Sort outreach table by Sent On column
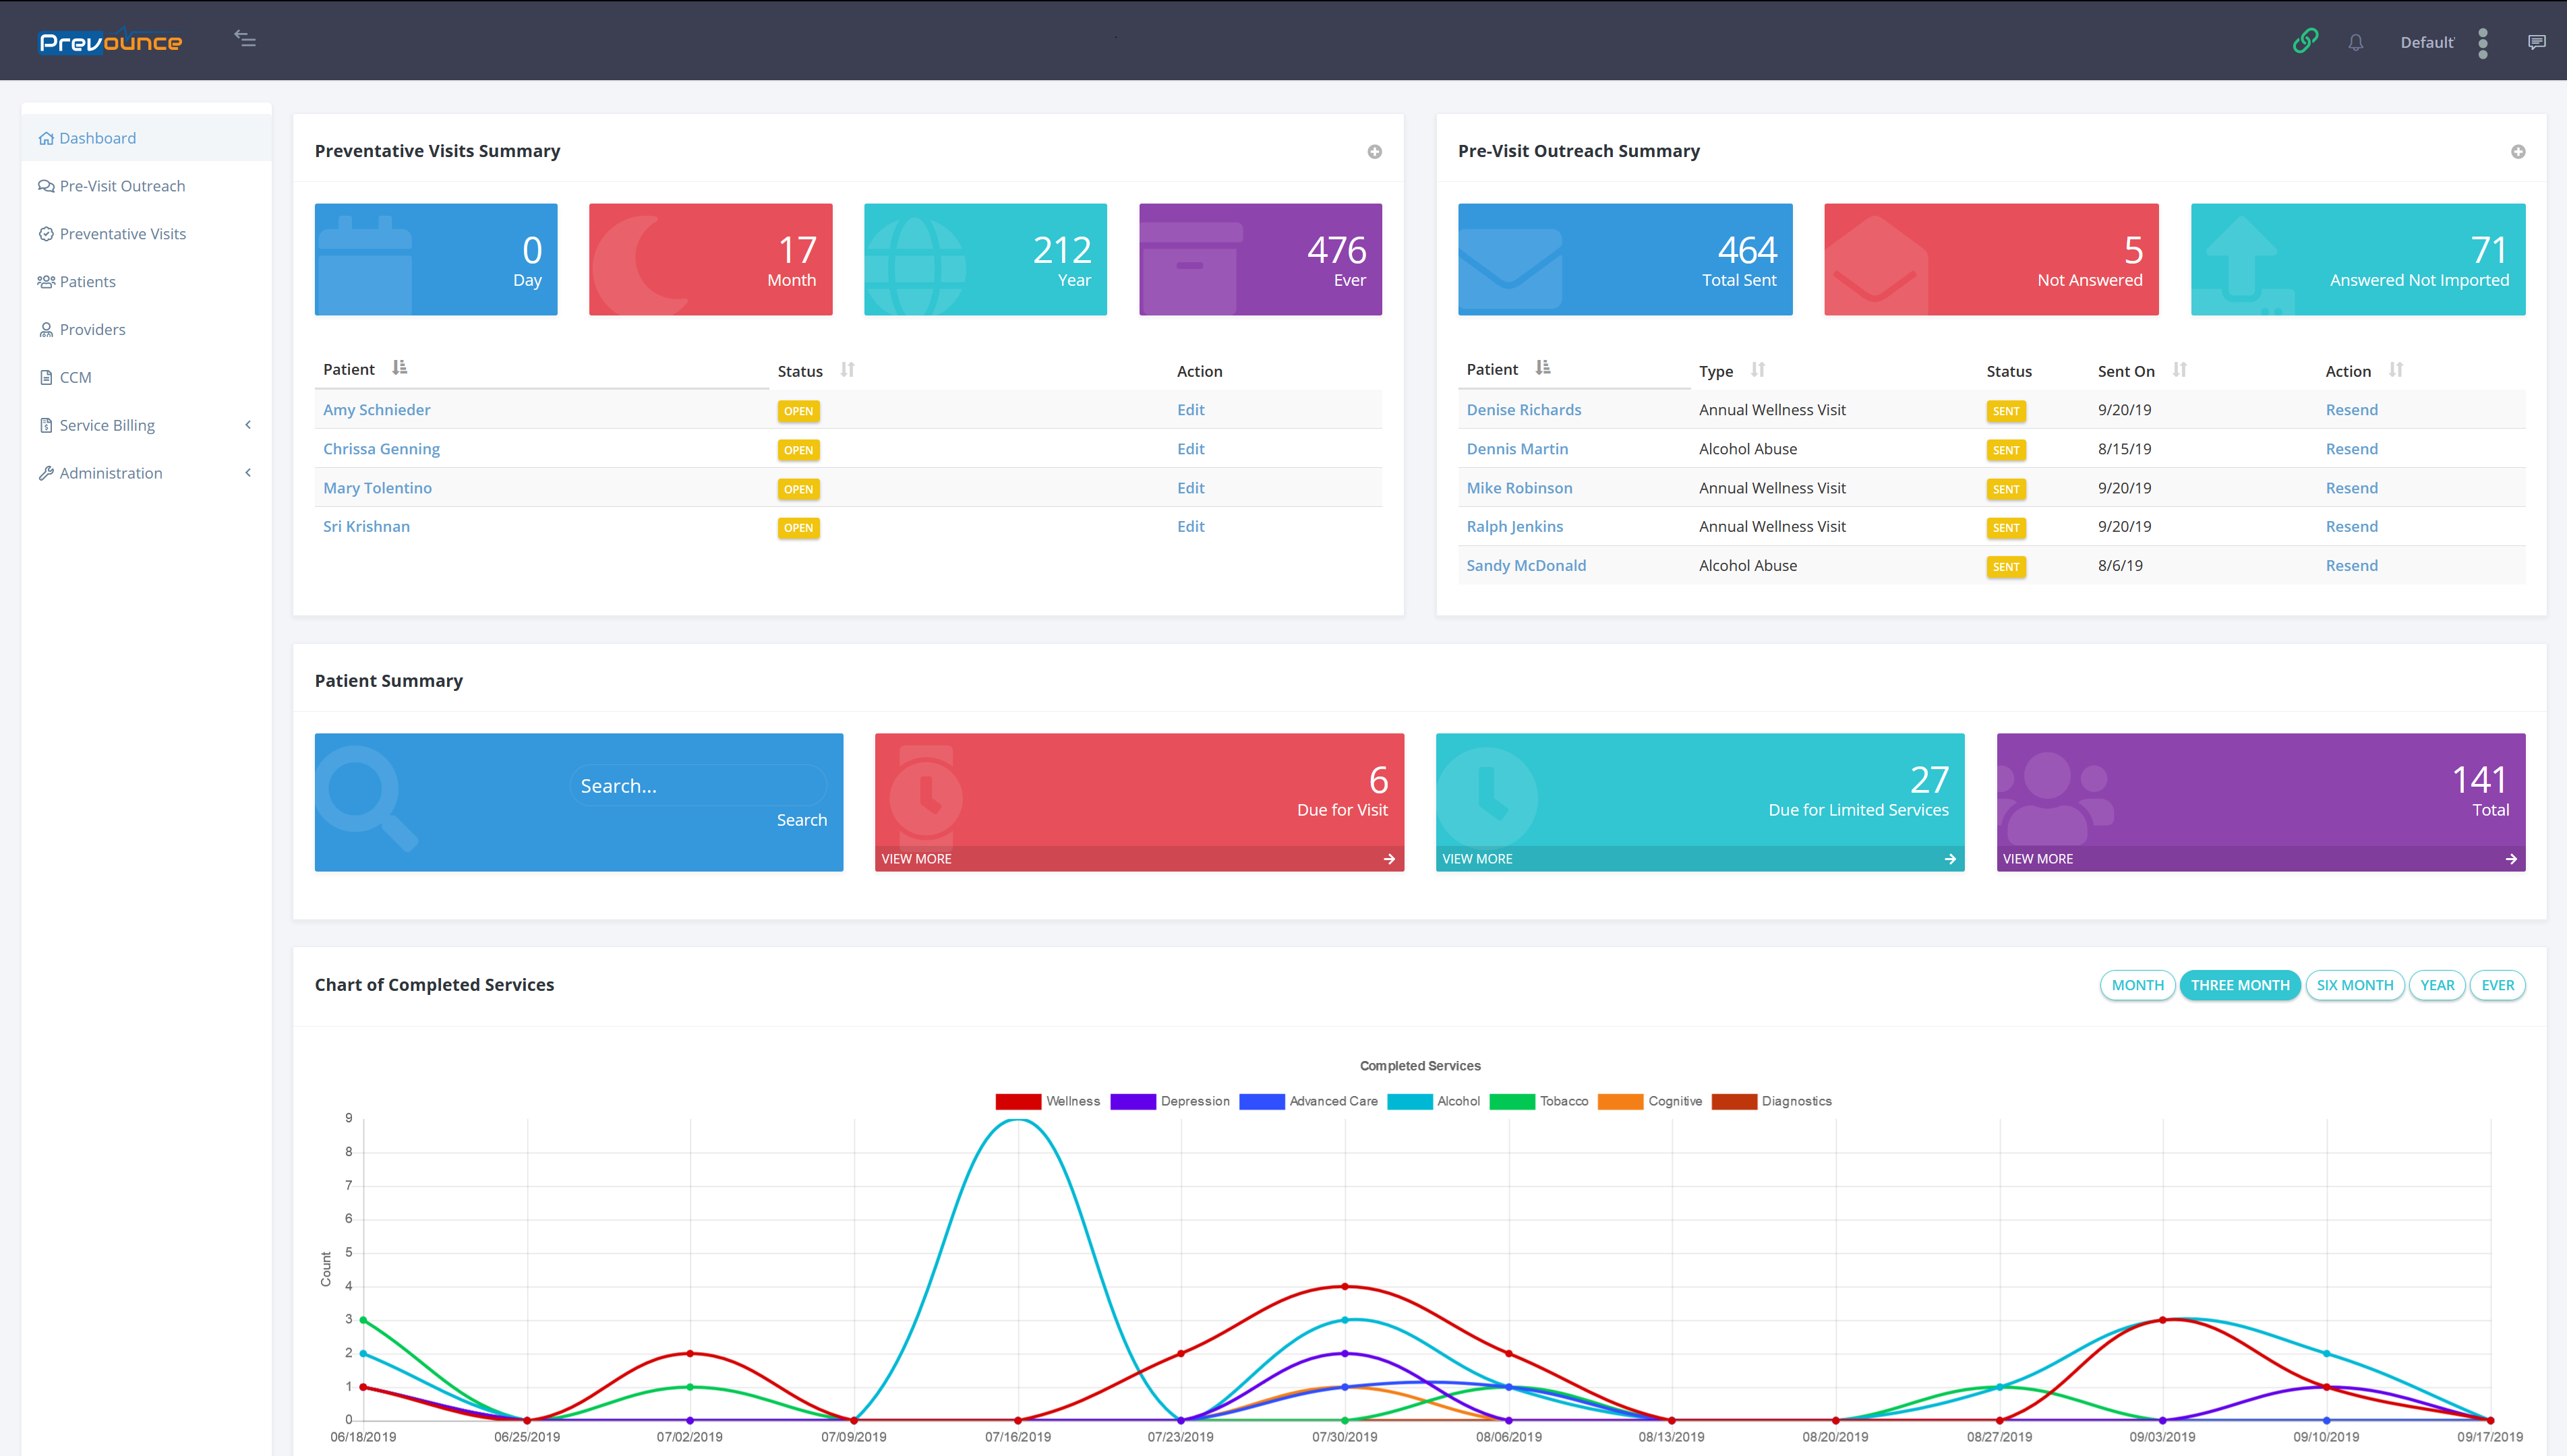2567x1456 pixels. pos(2179,370)
